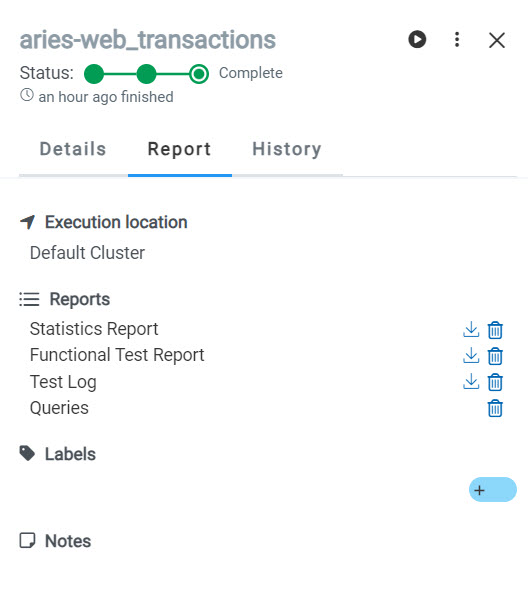Select the Report tab
Viewport: 528px width, 607px height.
tap(180, 149)
